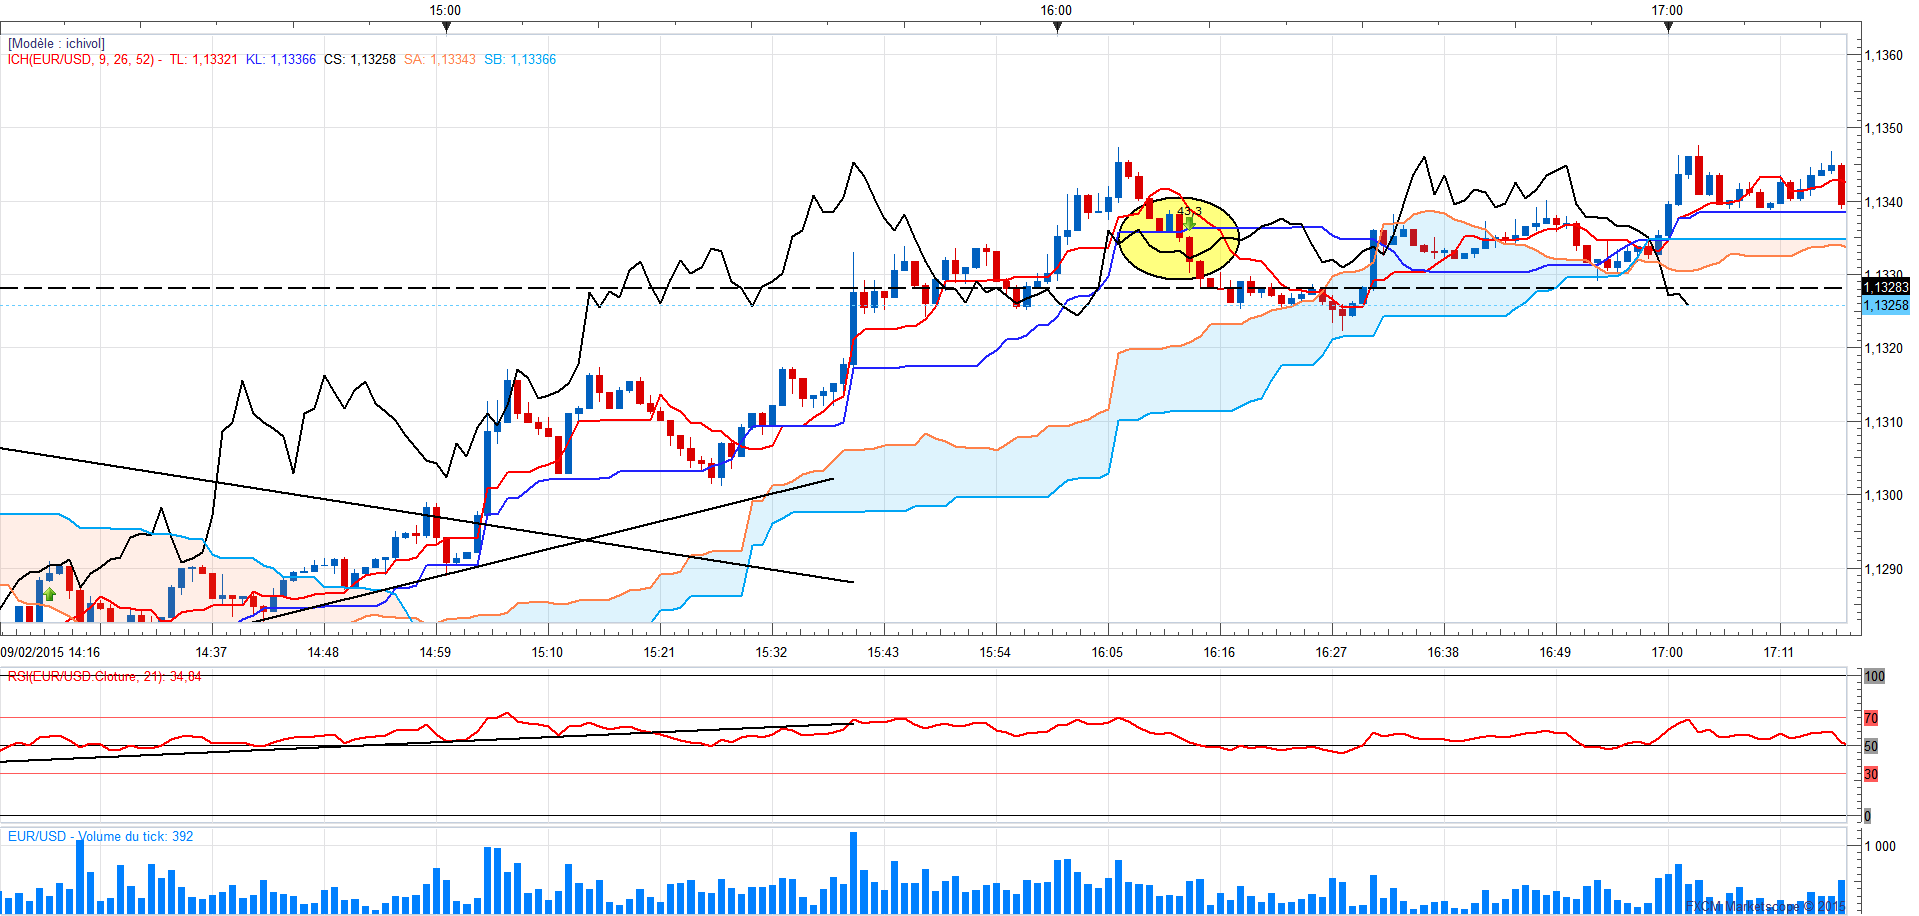Click the SB: 1,13366 Senkou B legend value
Viewport: 1919px width, 916px height.
[x=520, y=60]
